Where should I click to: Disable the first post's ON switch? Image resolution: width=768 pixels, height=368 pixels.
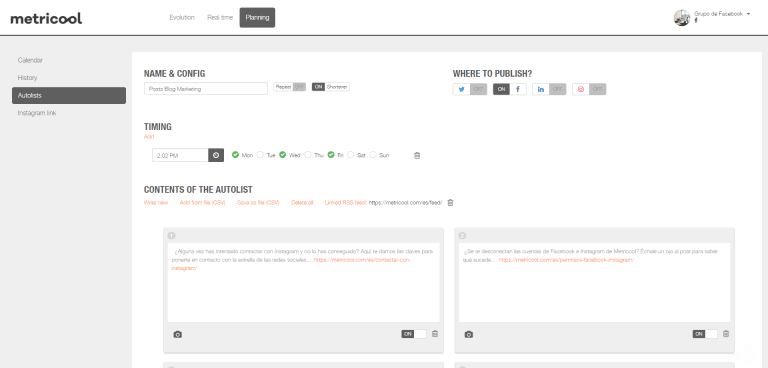tap(414, 334)
